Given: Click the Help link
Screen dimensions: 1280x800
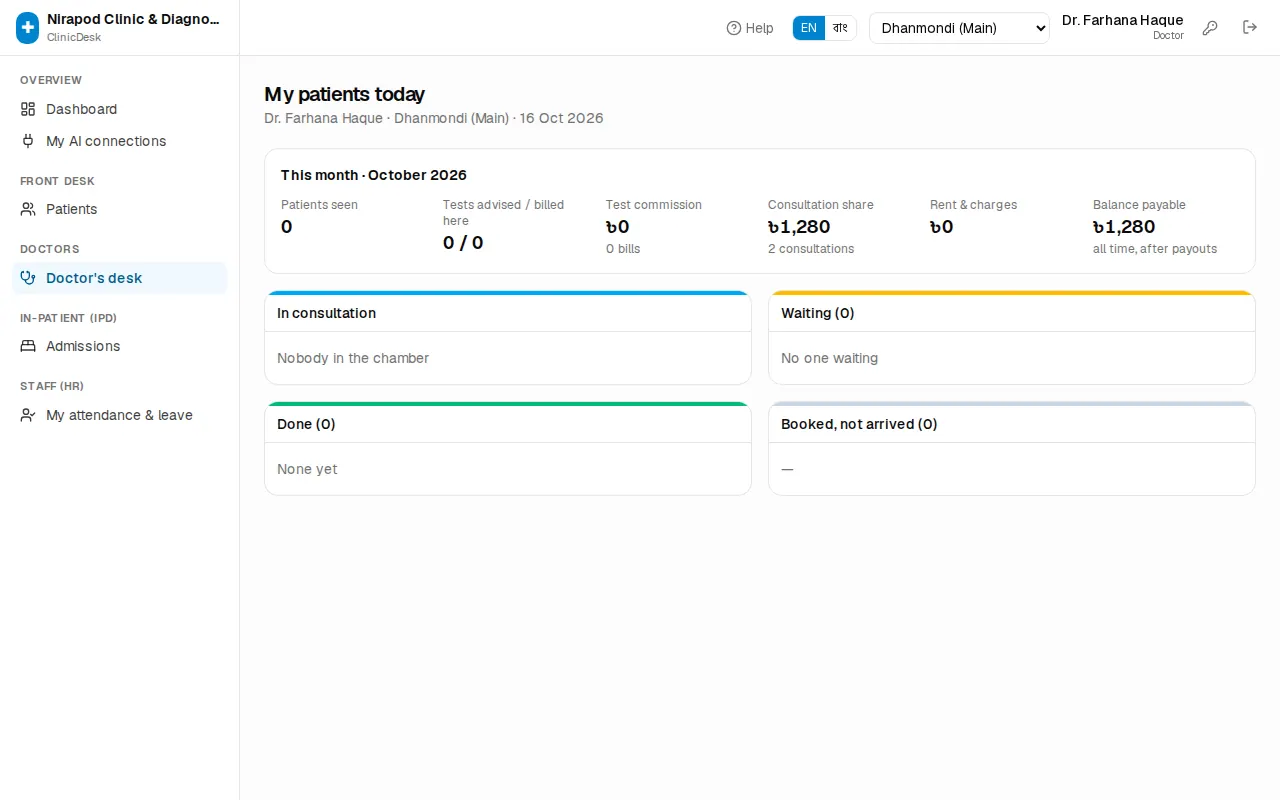Looking at the screenshot, I should pos(750,28).
